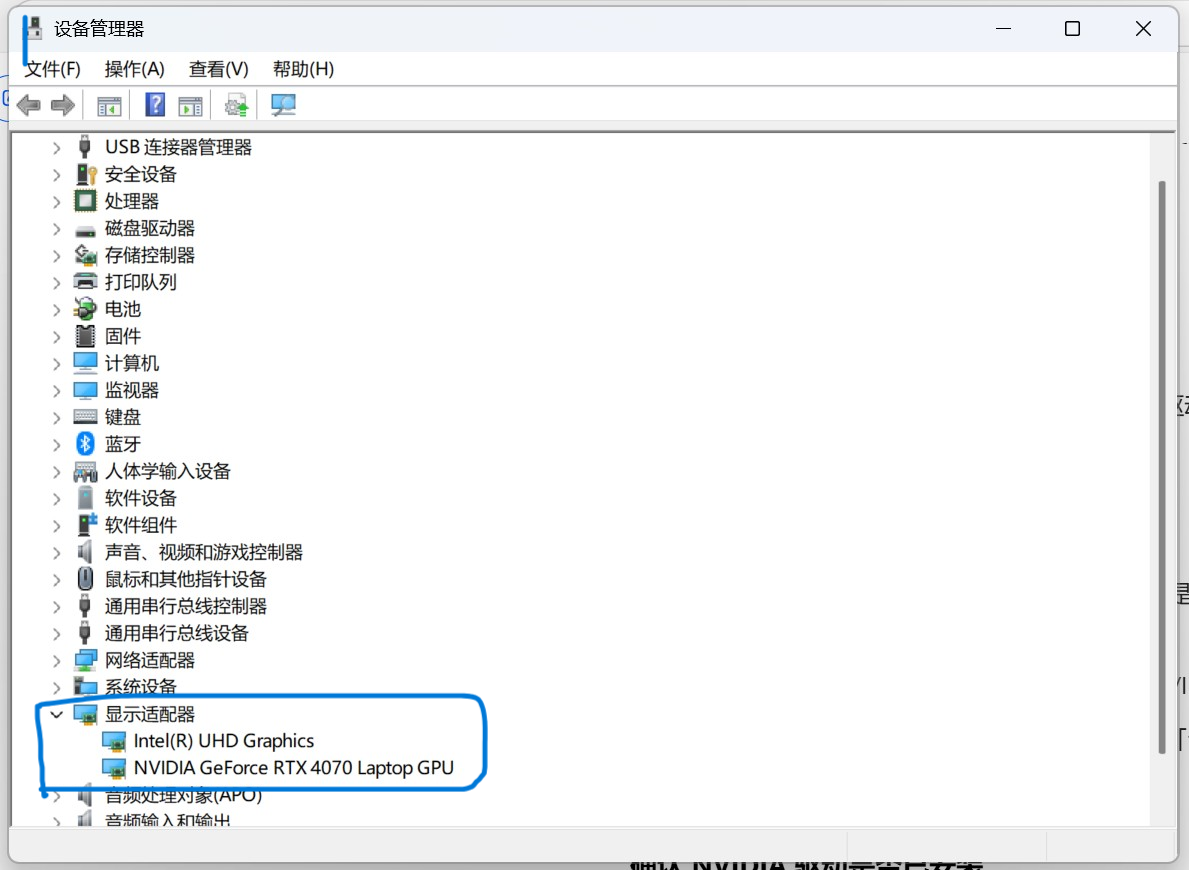Screen dimensions: 1189x870
Task: Select the 人体学输入设备 tree item
Action: coord(168,471)
